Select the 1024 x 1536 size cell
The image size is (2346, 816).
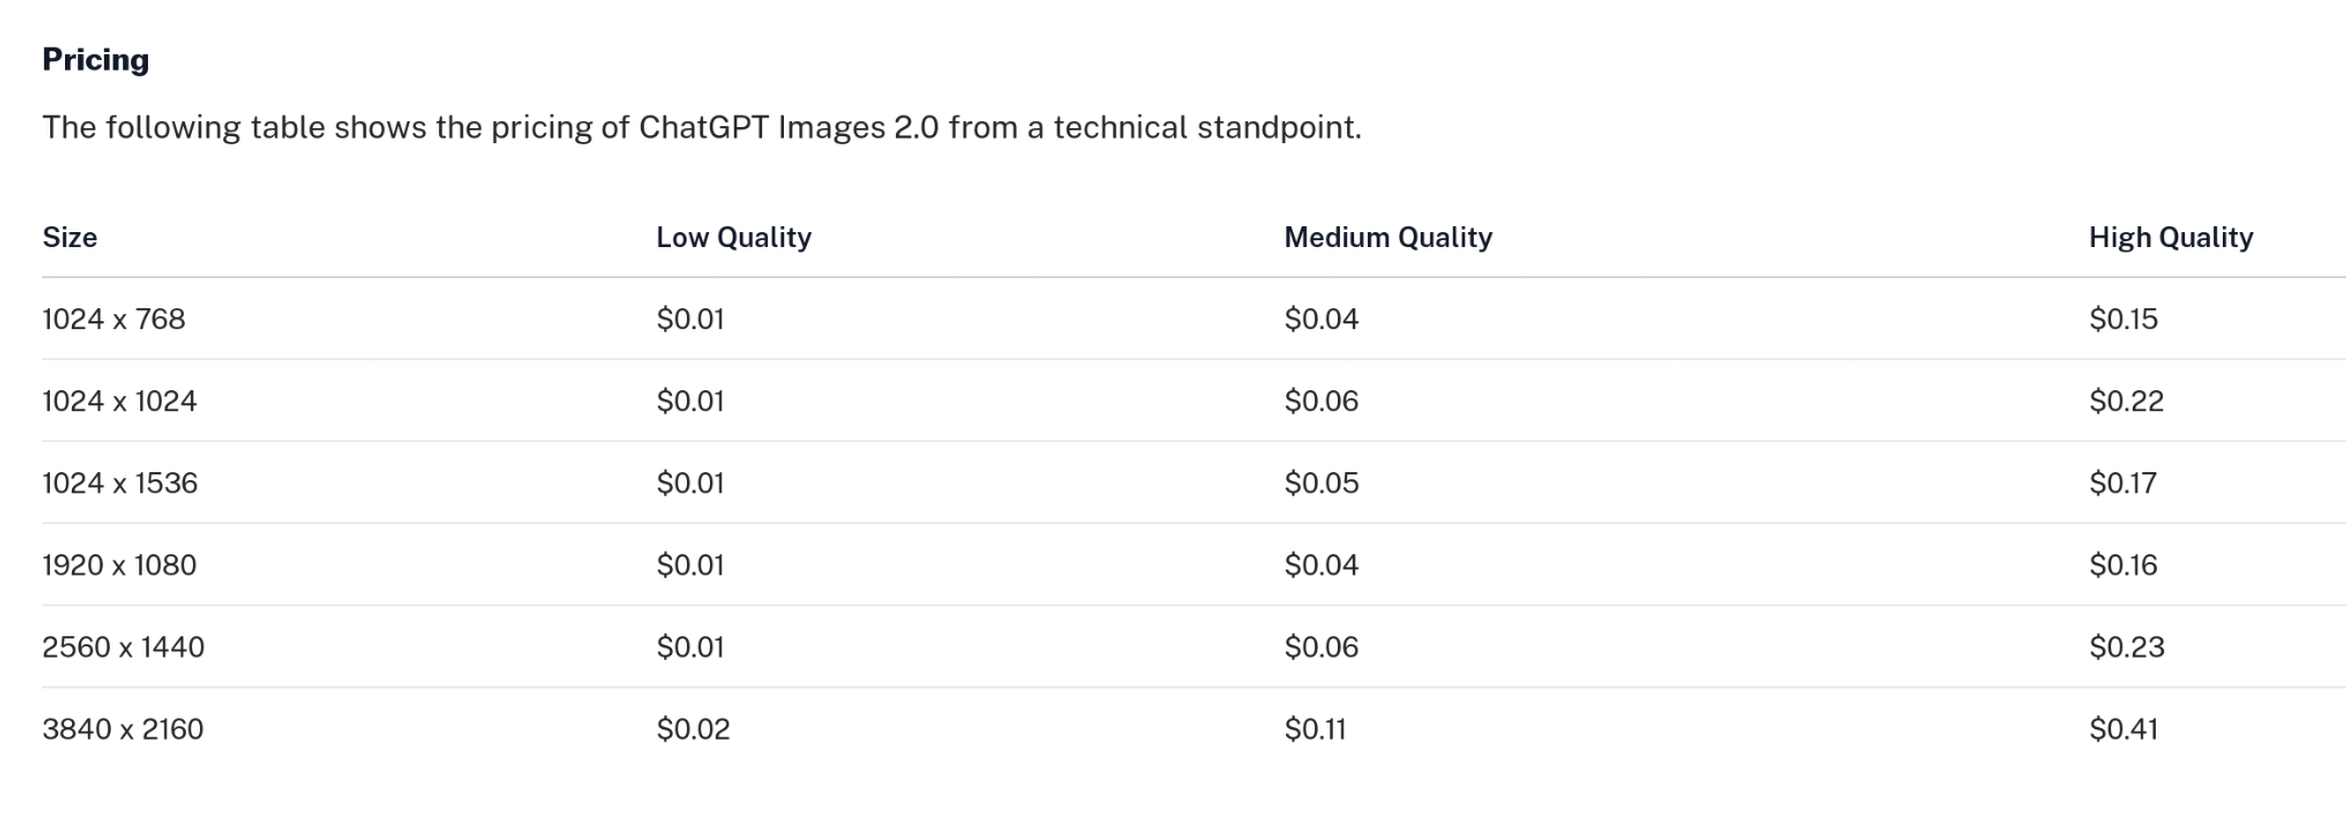(119, 483)
